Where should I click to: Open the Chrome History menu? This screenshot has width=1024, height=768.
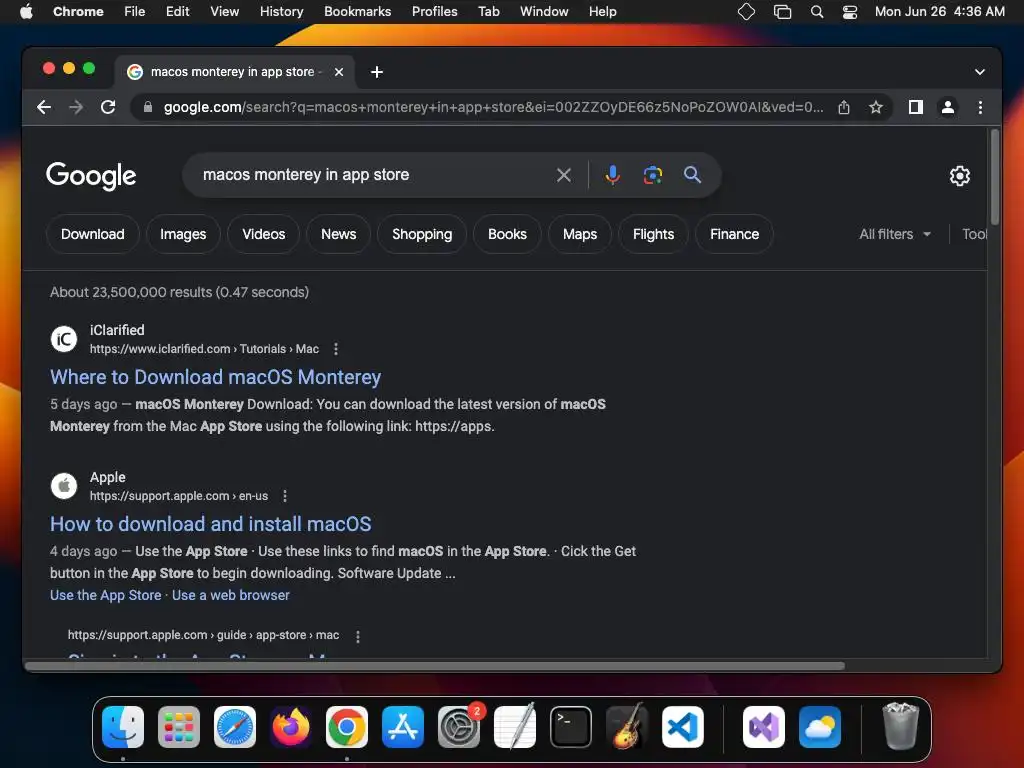281,12
